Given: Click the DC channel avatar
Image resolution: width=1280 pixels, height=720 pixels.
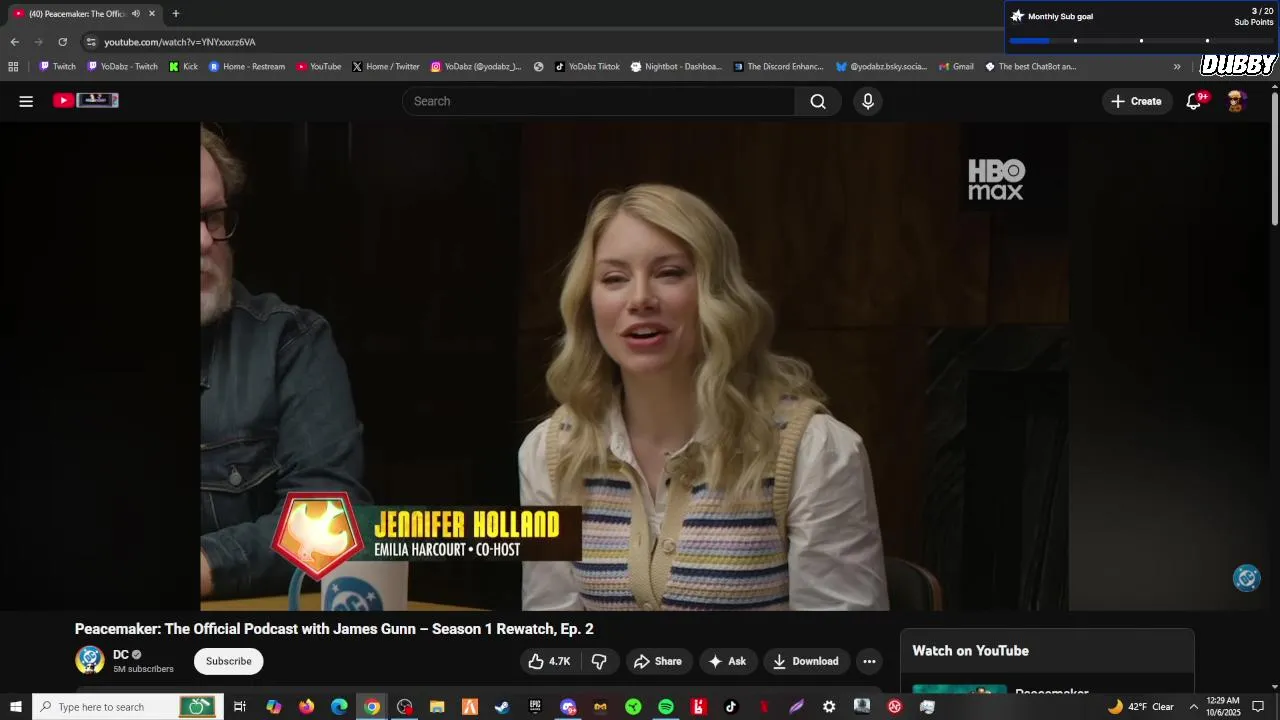Looking at the screenshot, I should click(x=90, y=660).
